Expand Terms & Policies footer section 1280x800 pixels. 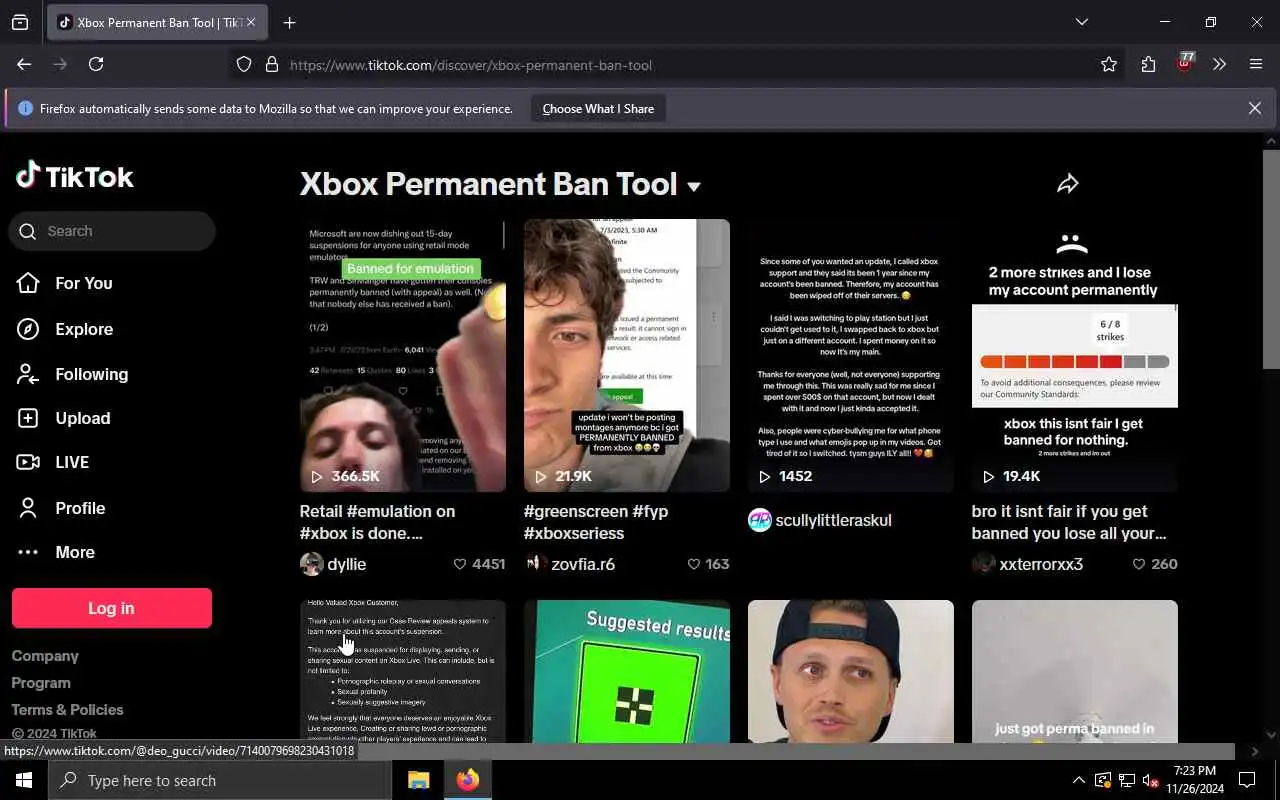coord(67,709)
